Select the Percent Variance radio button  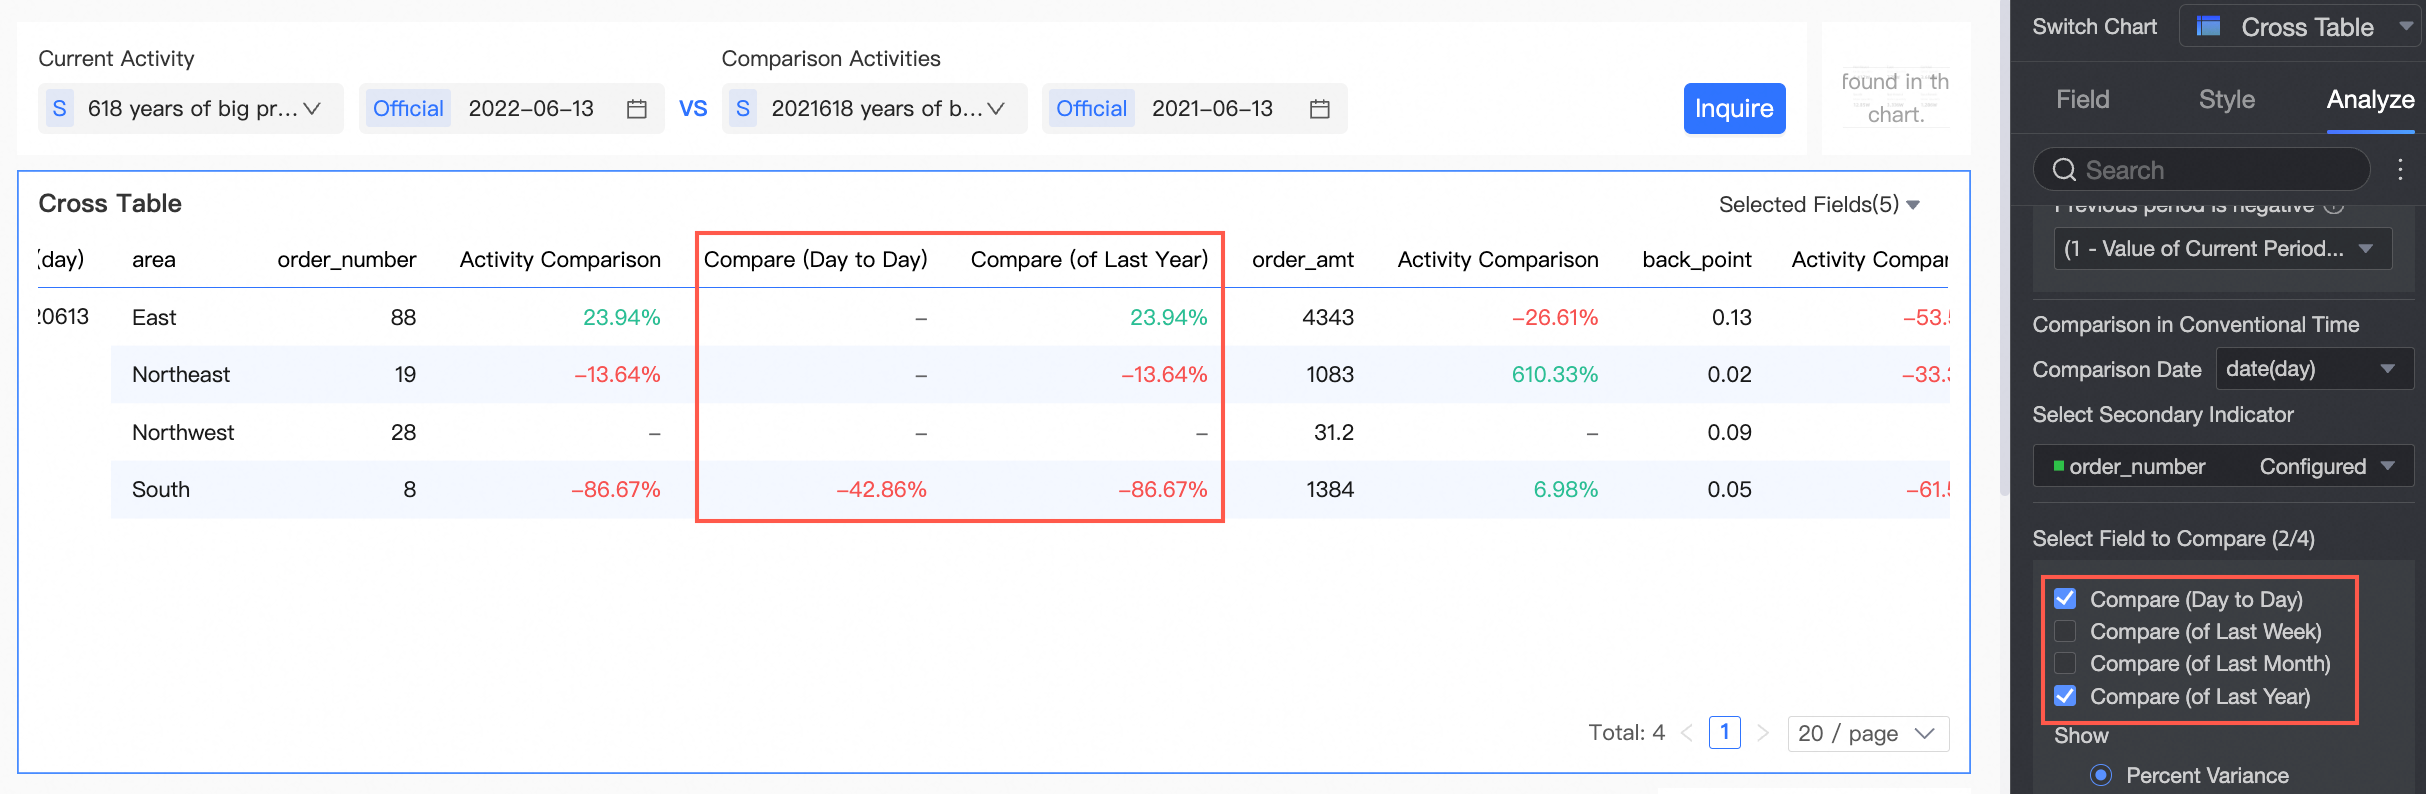pyautogui.click(x=2101, y=775)
